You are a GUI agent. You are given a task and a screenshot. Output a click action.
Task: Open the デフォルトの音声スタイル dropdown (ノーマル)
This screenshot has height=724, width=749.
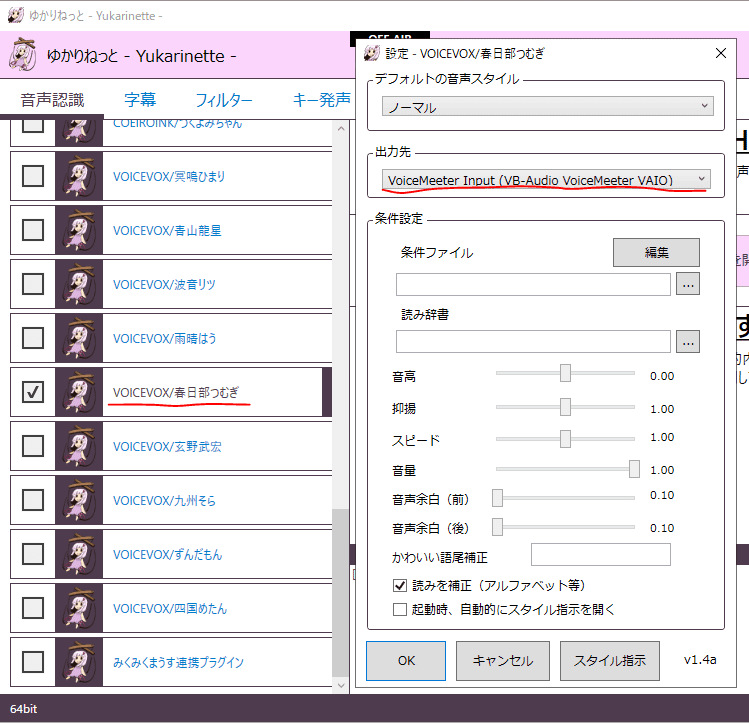point(547,106)
